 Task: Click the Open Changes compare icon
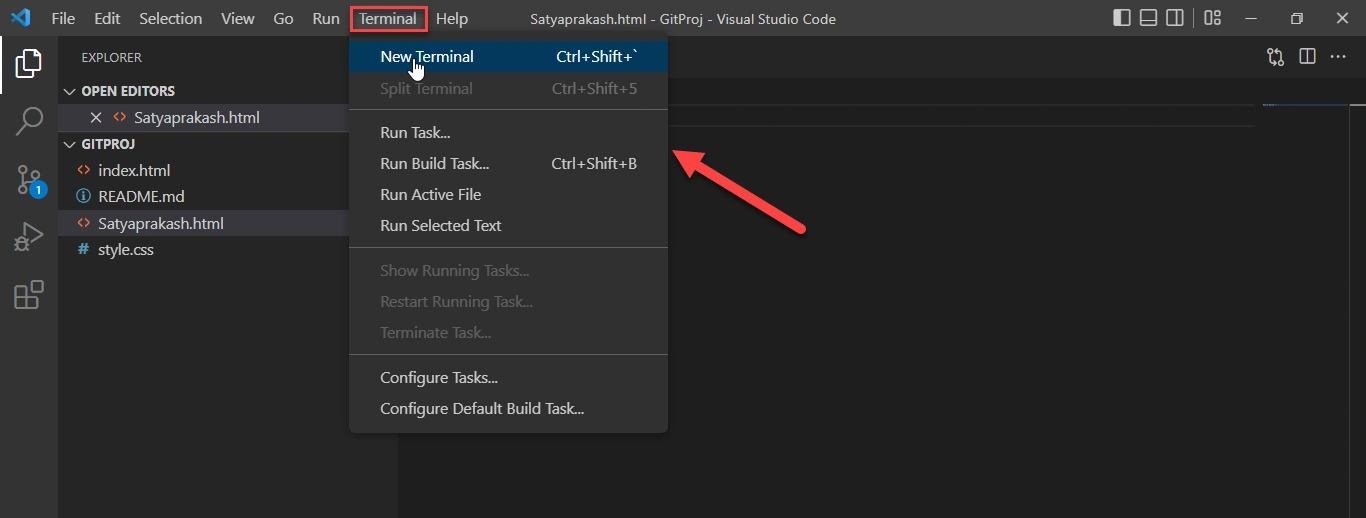1275,57
